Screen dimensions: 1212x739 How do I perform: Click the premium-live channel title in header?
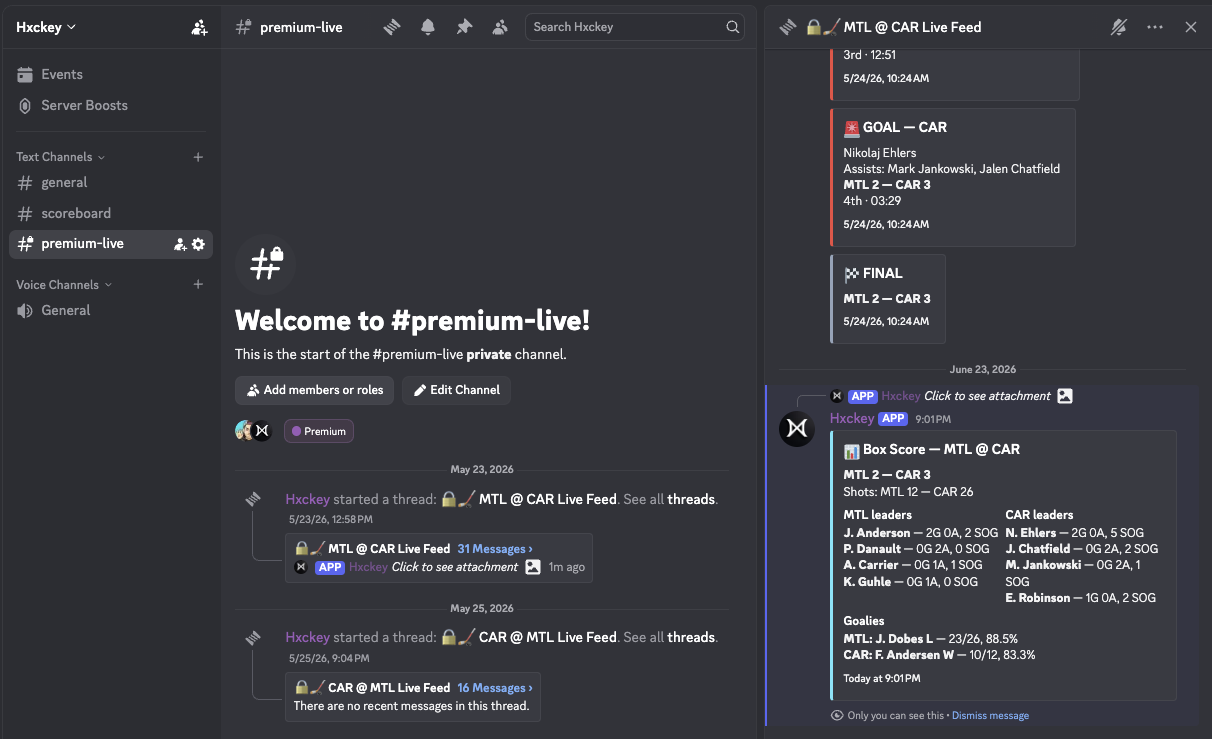click(301, 27)
